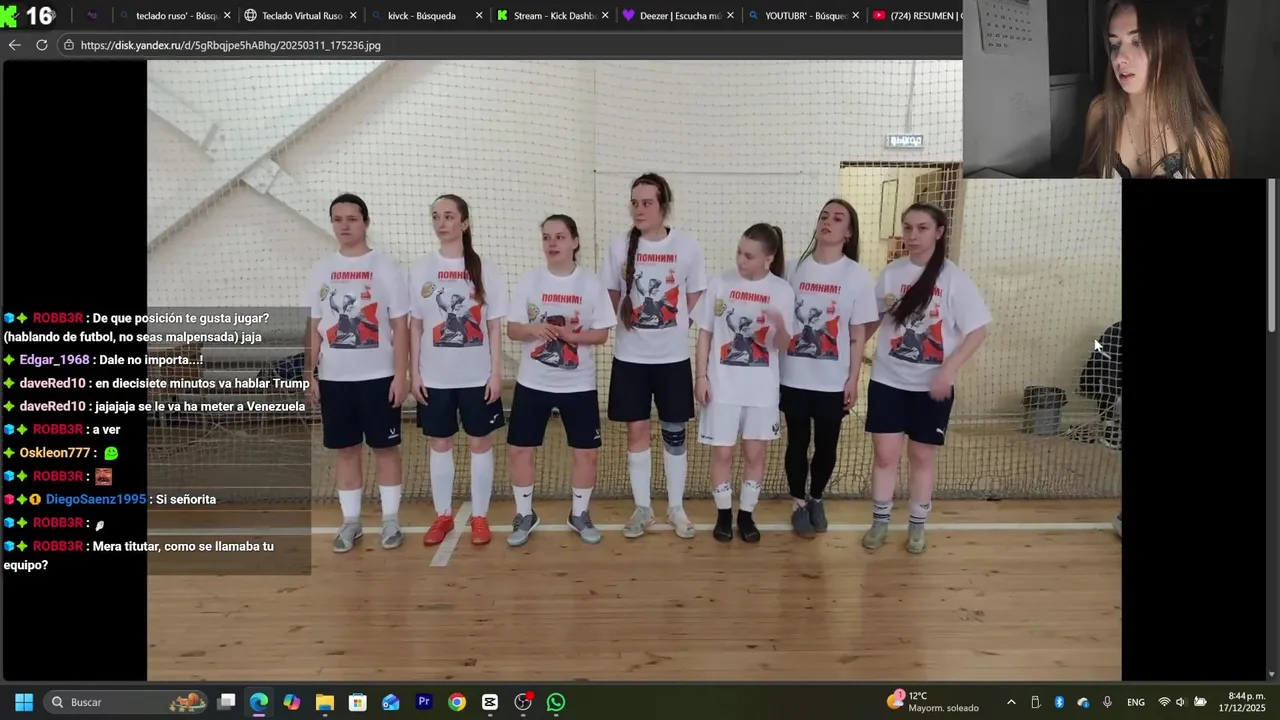Screen dimensions: 1280x720
Task: Click the disk.yandex.ru address bar
Action: [x=510, y=45]
